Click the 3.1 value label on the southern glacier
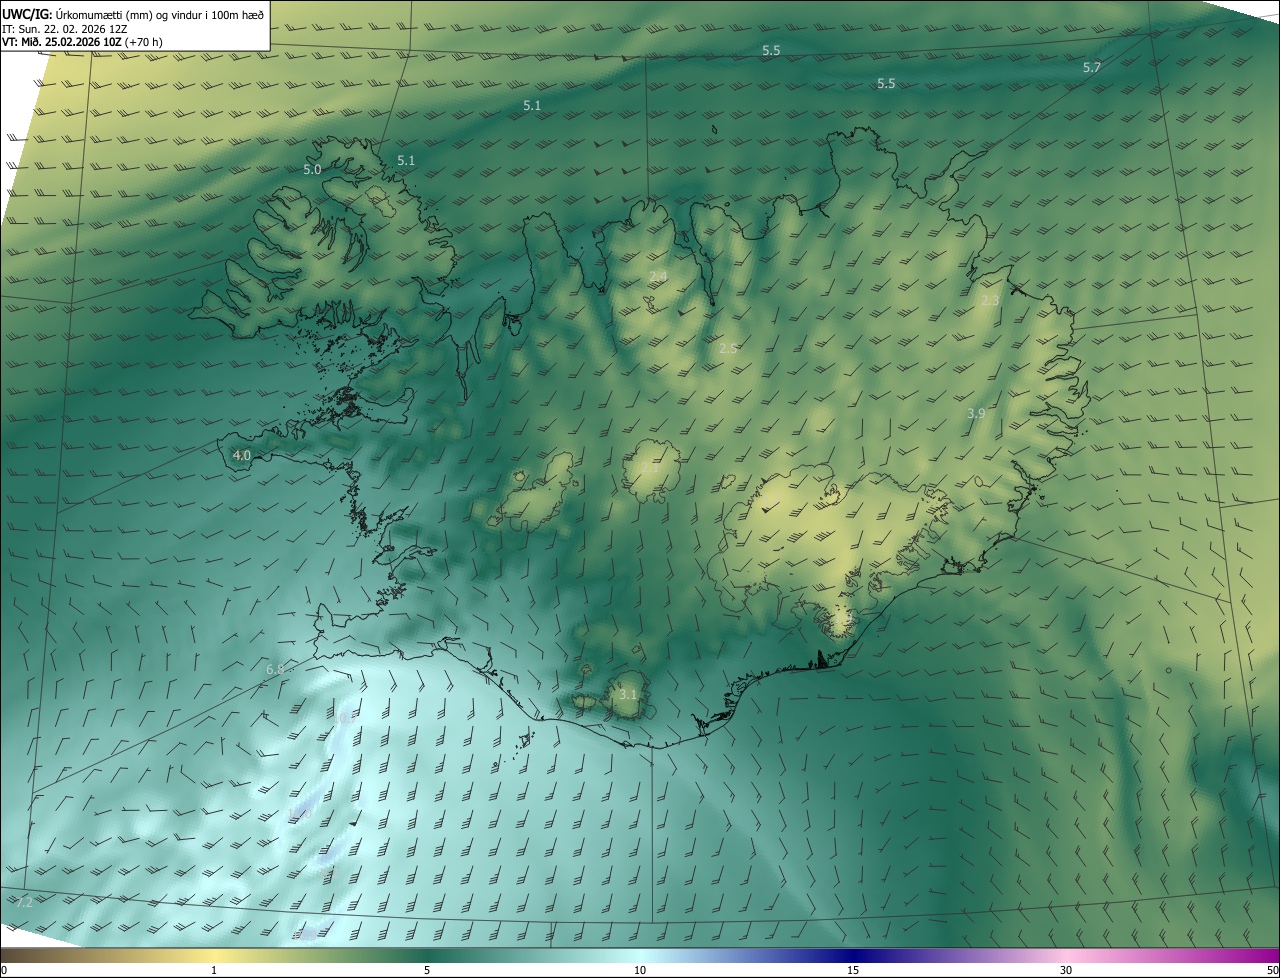Screen dimensions: 1280x978 tap(627, 694)
